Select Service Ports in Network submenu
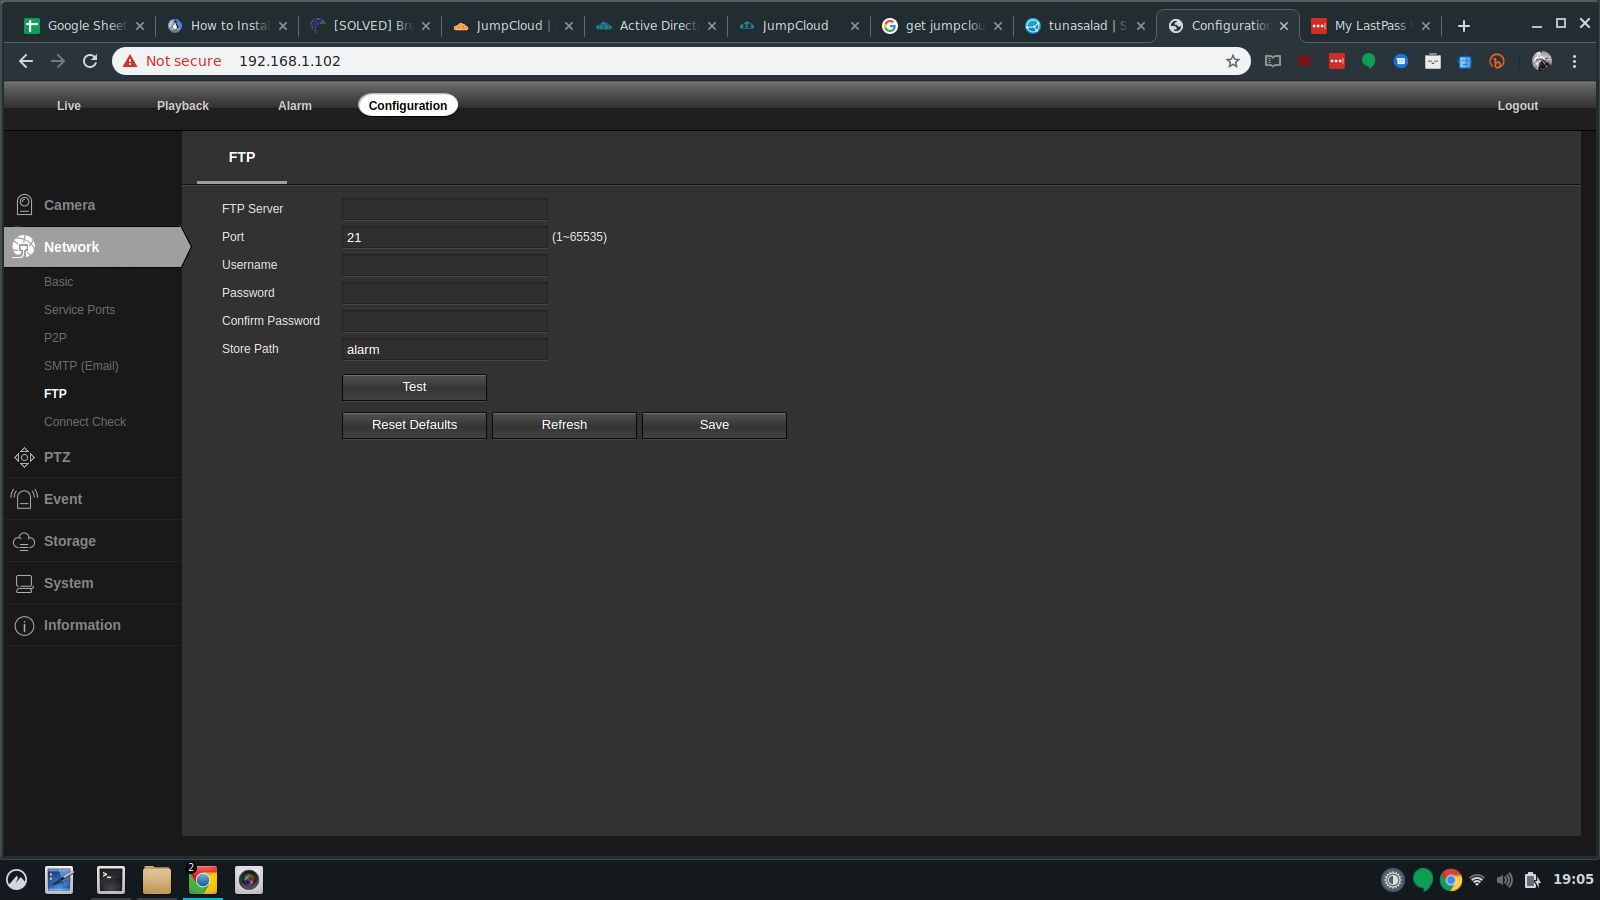Viewport: 1600px width, 900px height. [79, 310]
